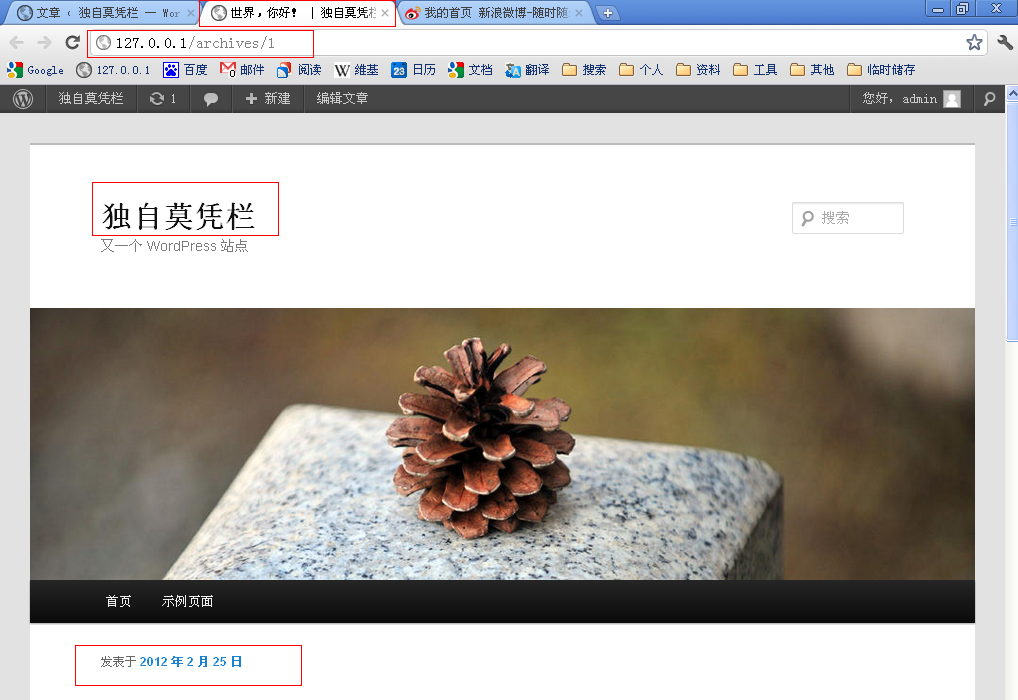Expand the 个人 bookmark folder
This screenshot has height=700, width=1018.
[641, 69]
